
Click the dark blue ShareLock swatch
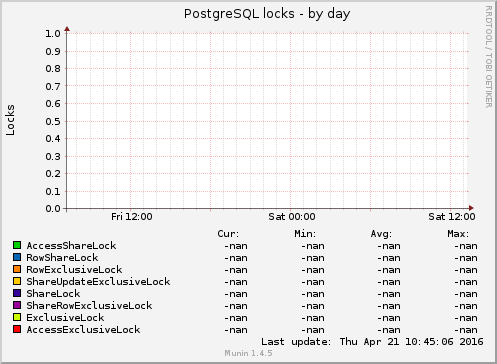click(x=17, y=293)
